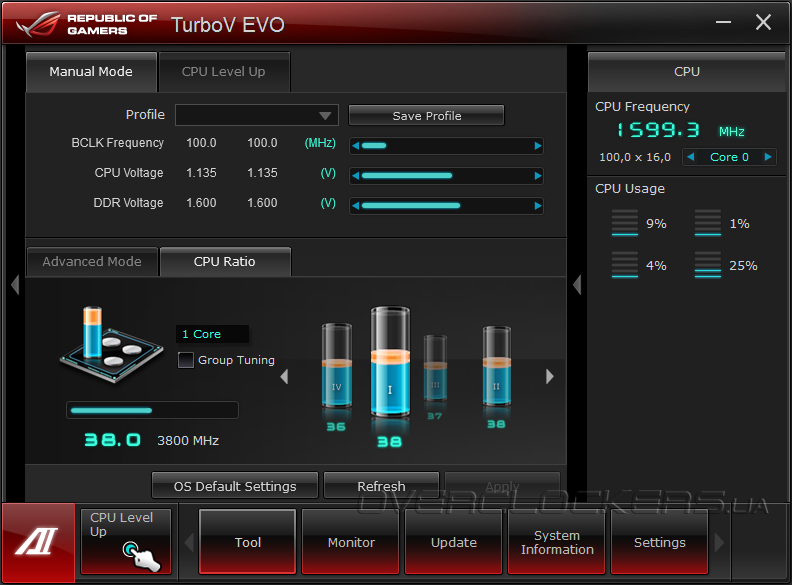The height and width of the screenshot is (585, 792).
Task: Click the BCLK Frequency slider track
Action: click(447, 146)
